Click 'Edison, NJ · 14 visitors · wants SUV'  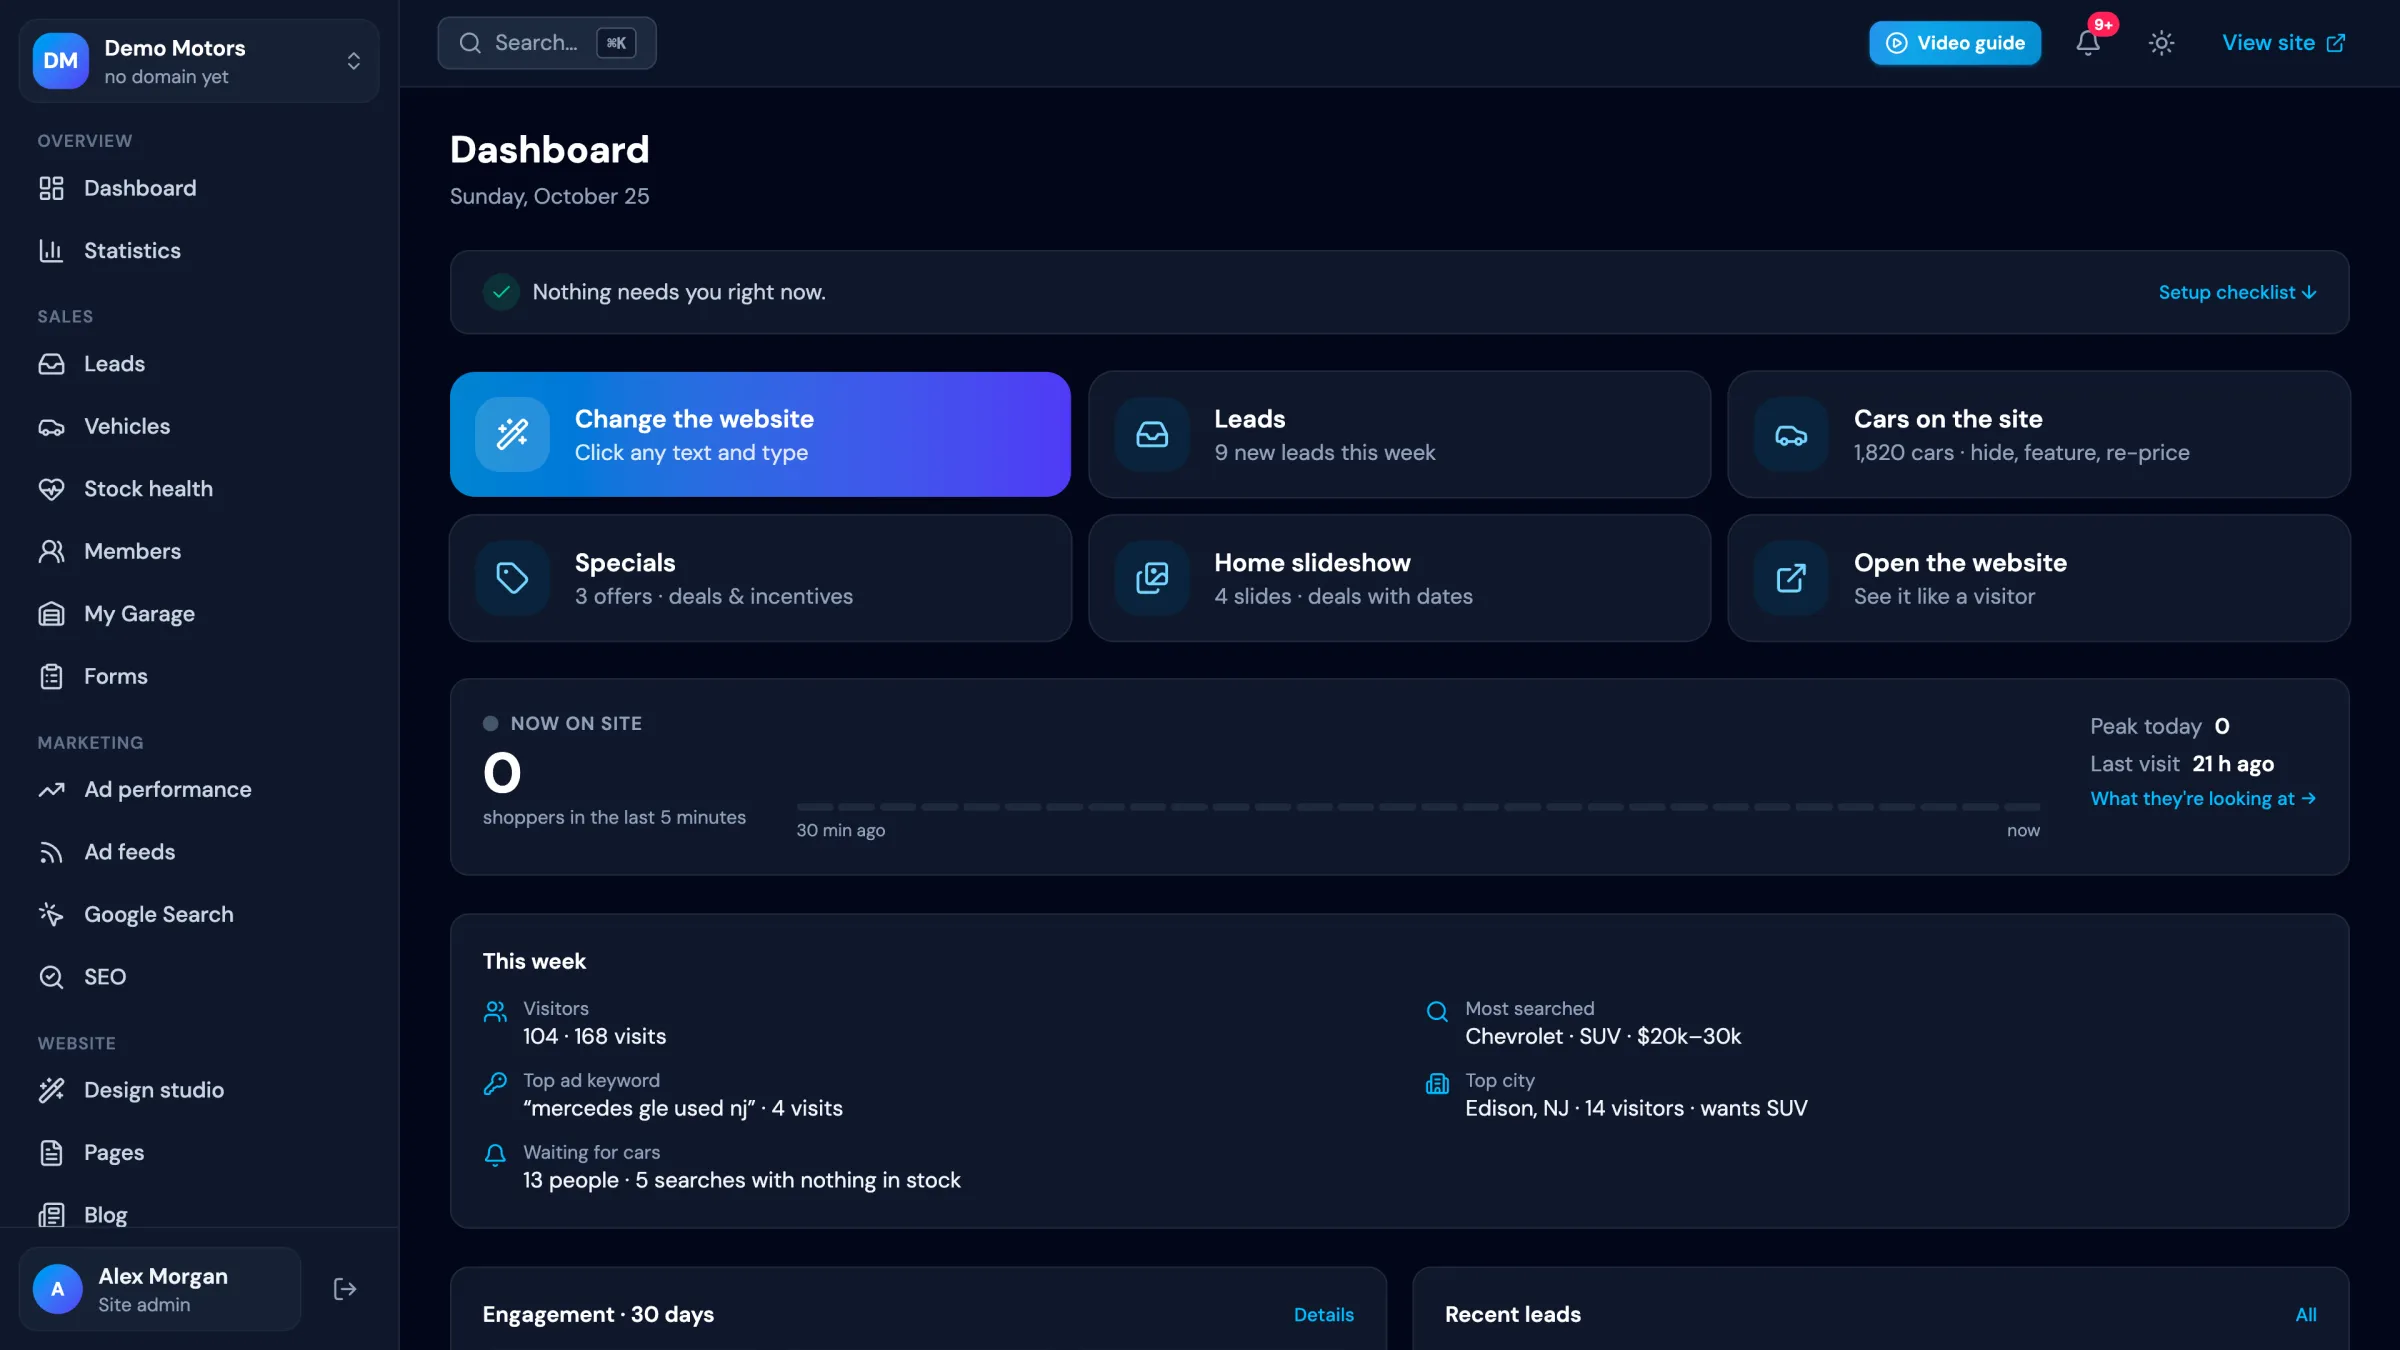(x=1636, y=1109)
